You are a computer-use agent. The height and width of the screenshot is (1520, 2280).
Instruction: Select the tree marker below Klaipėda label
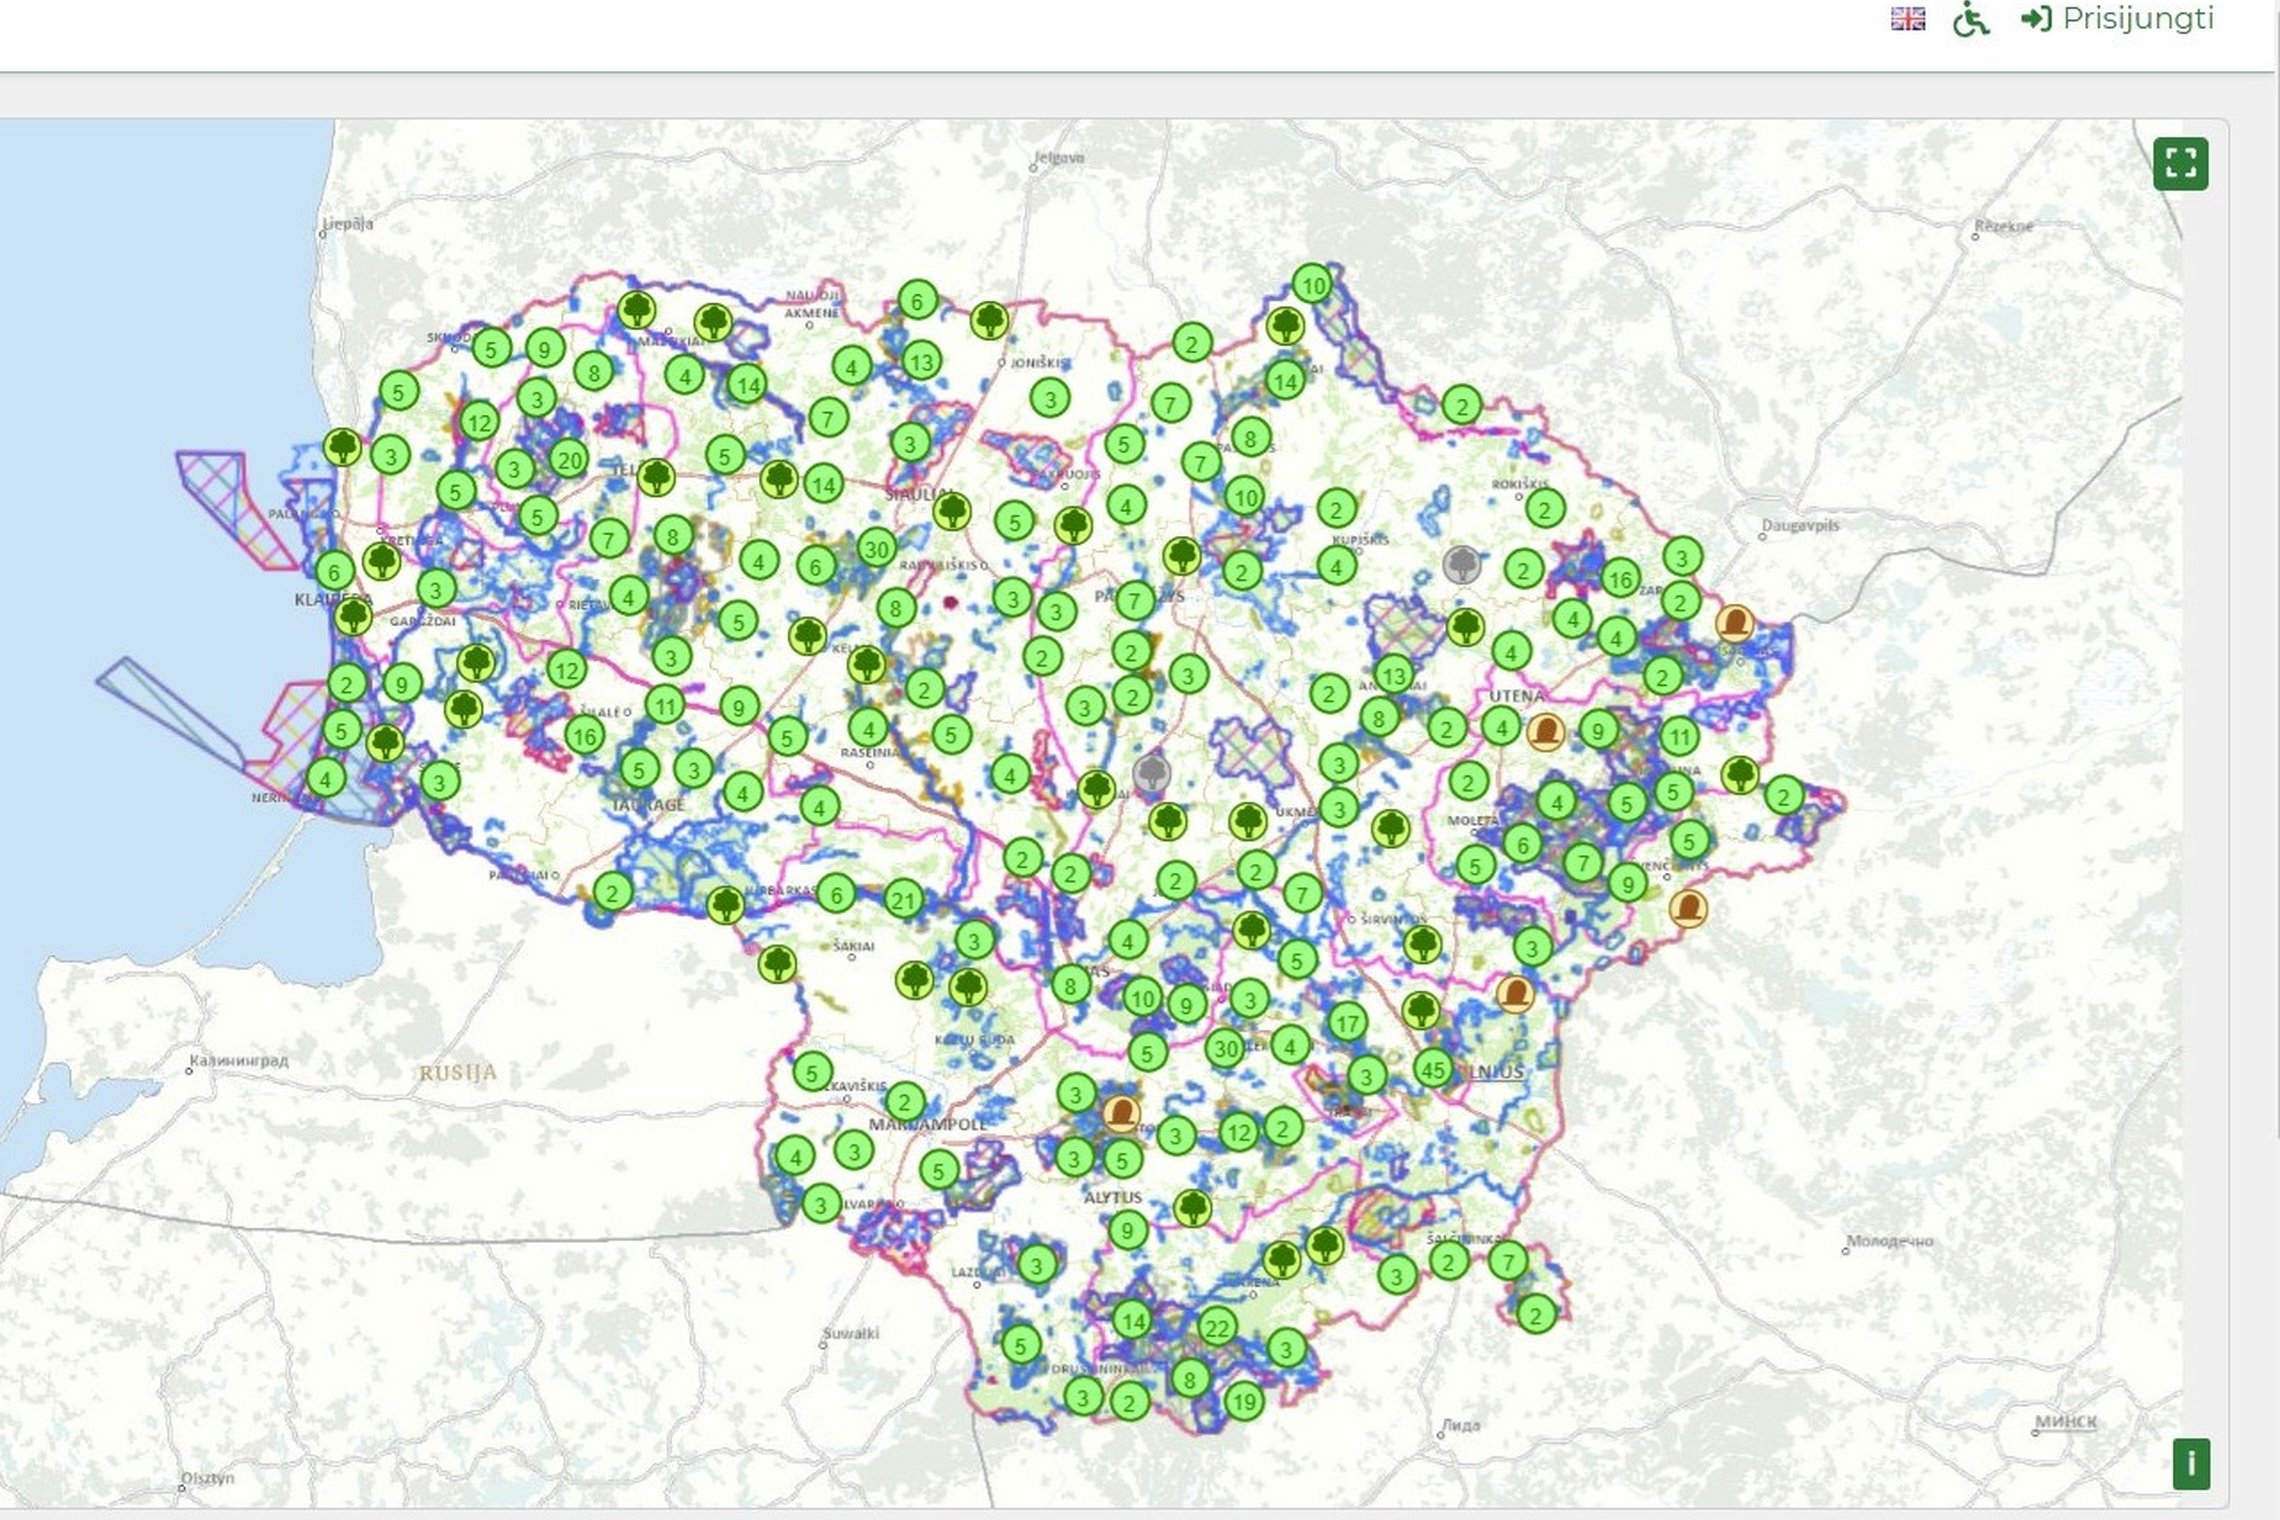click(x=352, y=616)
